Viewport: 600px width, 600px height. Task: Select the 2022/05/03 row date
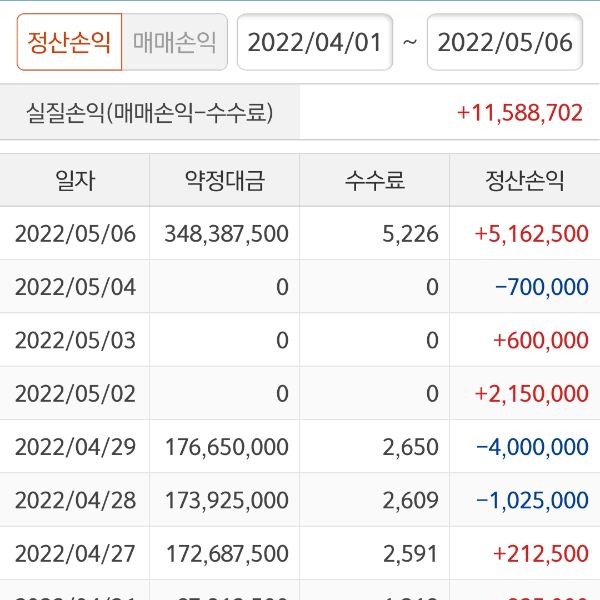click(75, 340)
